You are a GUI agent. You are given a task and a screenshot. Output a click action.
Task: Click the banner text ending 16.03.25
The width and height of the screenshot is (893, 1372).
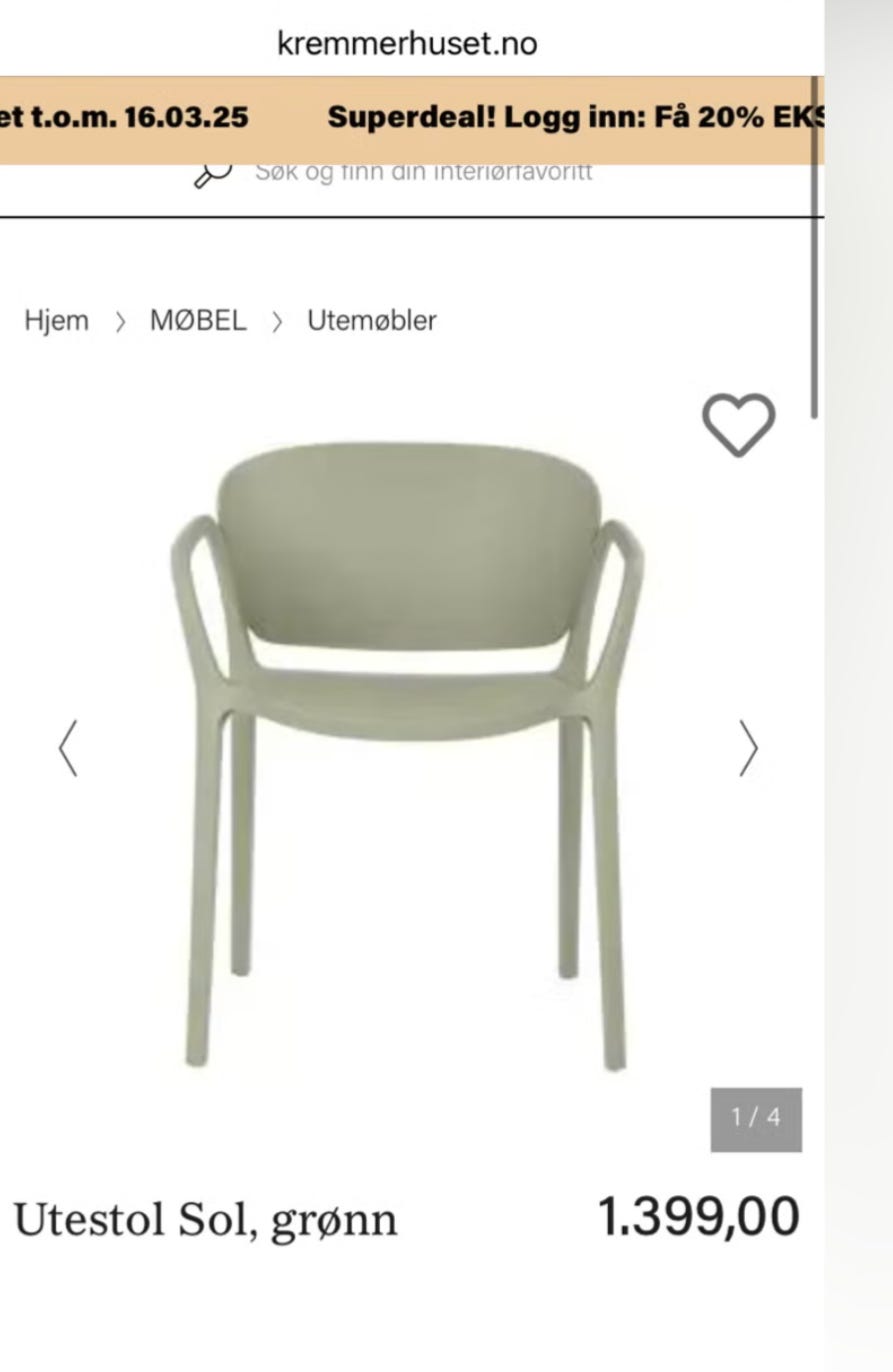point(124,117)
